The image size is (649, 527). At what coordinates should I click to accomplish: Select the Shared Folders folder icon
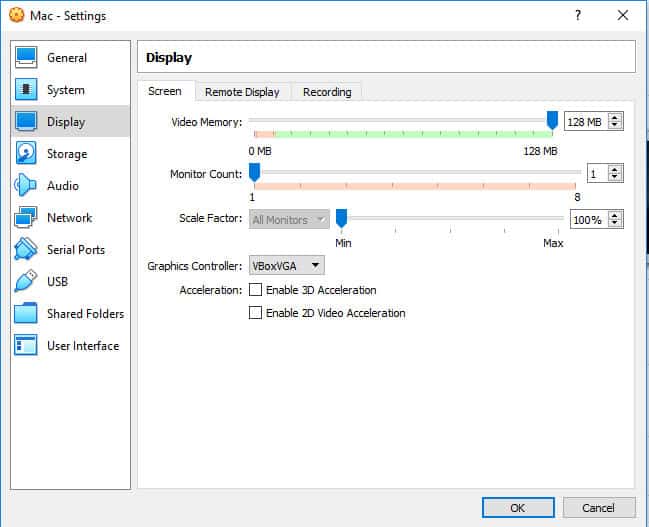pos(26,313)
